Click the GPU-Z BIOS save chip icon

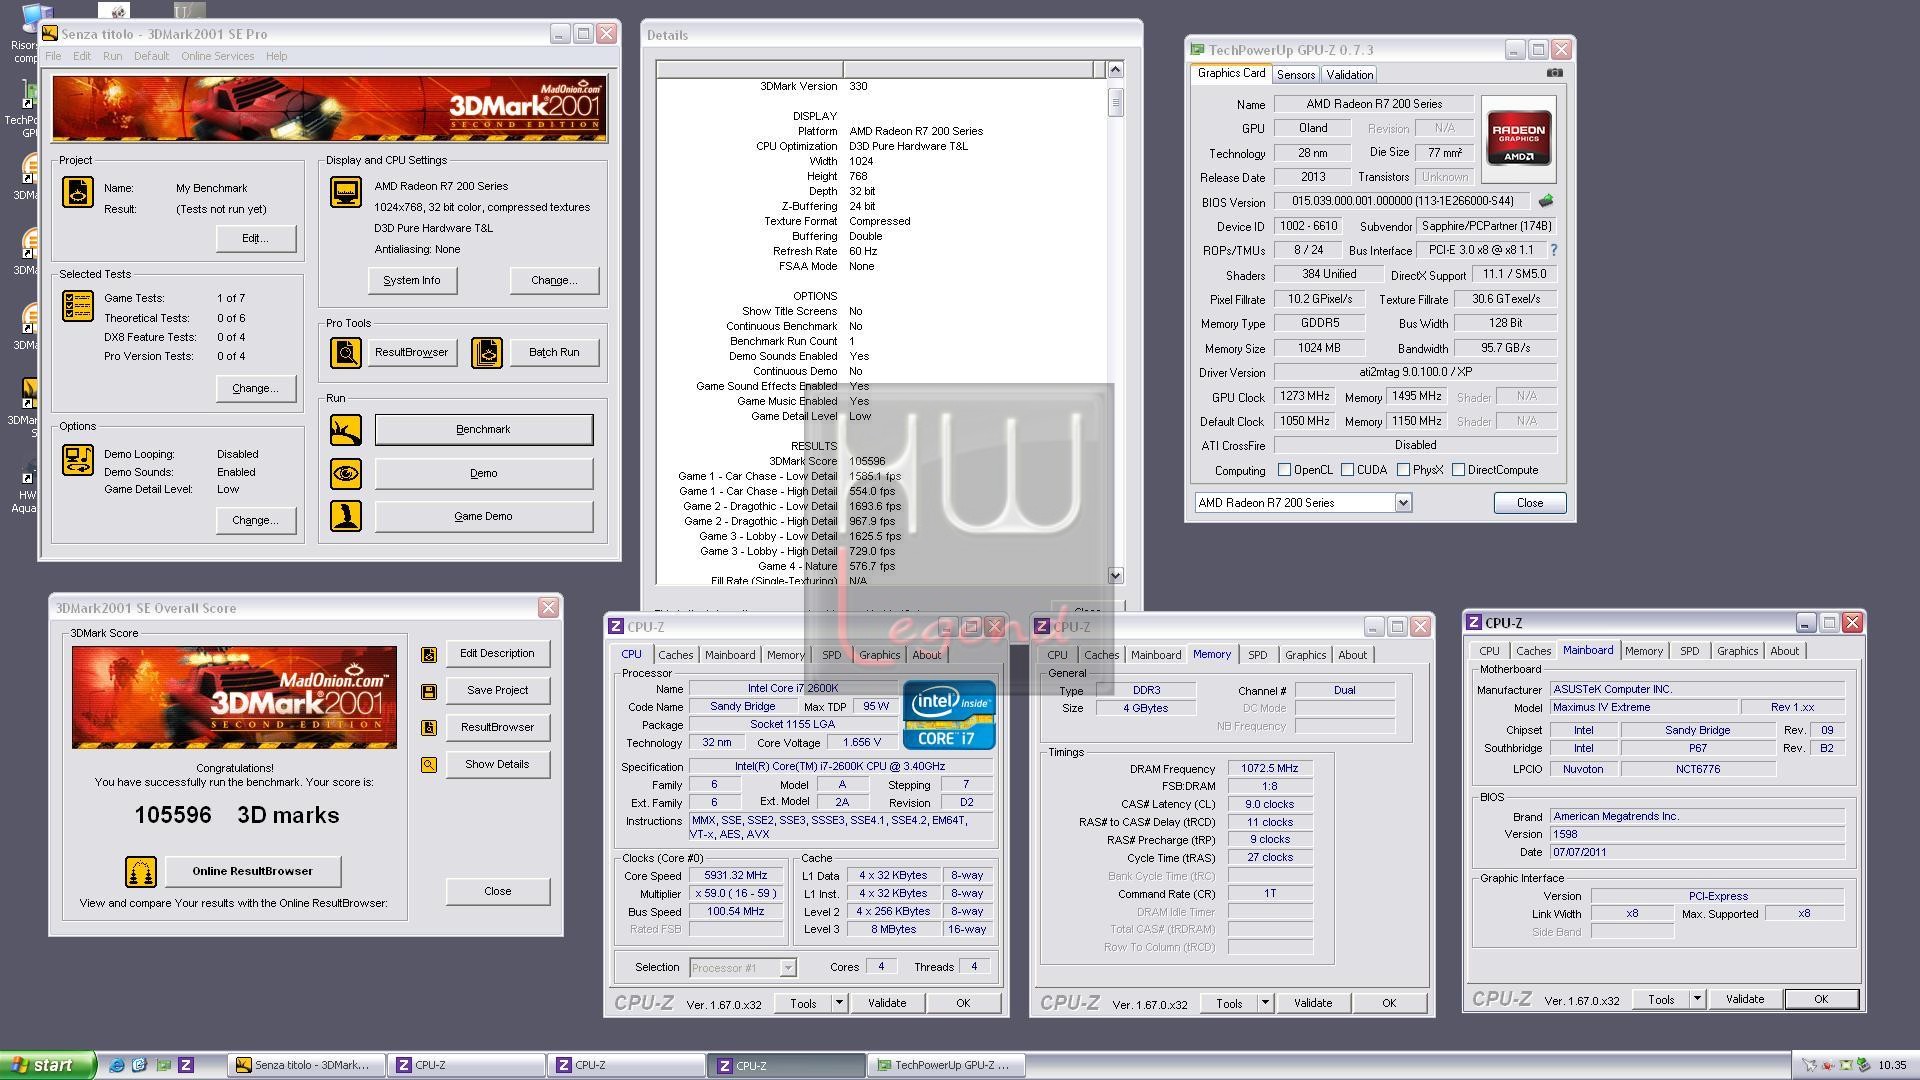tap(1546, 201)
